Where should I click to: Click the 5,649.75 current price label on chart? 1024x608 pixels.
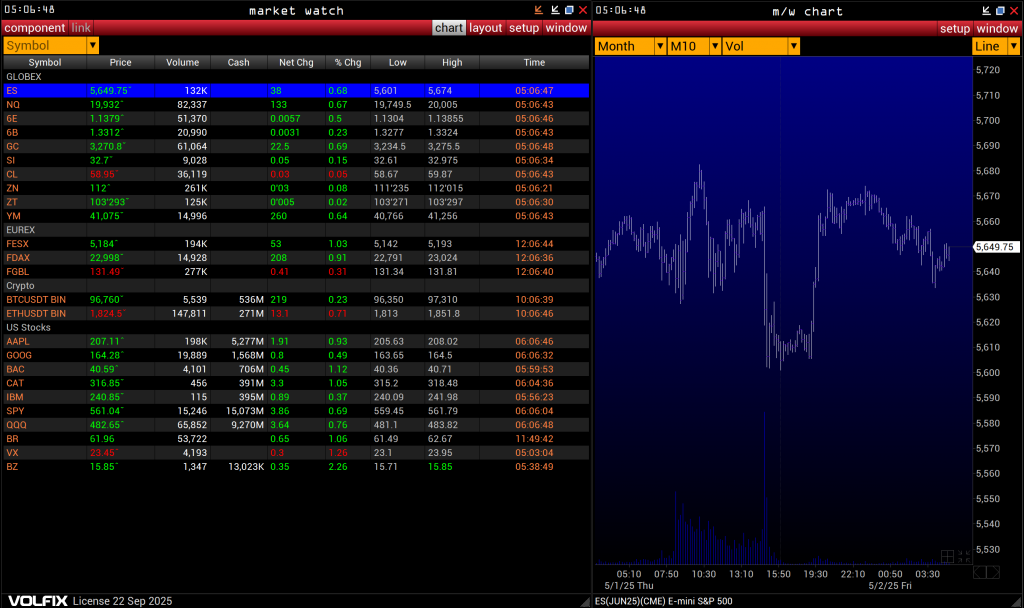click(x=996, y=247)
